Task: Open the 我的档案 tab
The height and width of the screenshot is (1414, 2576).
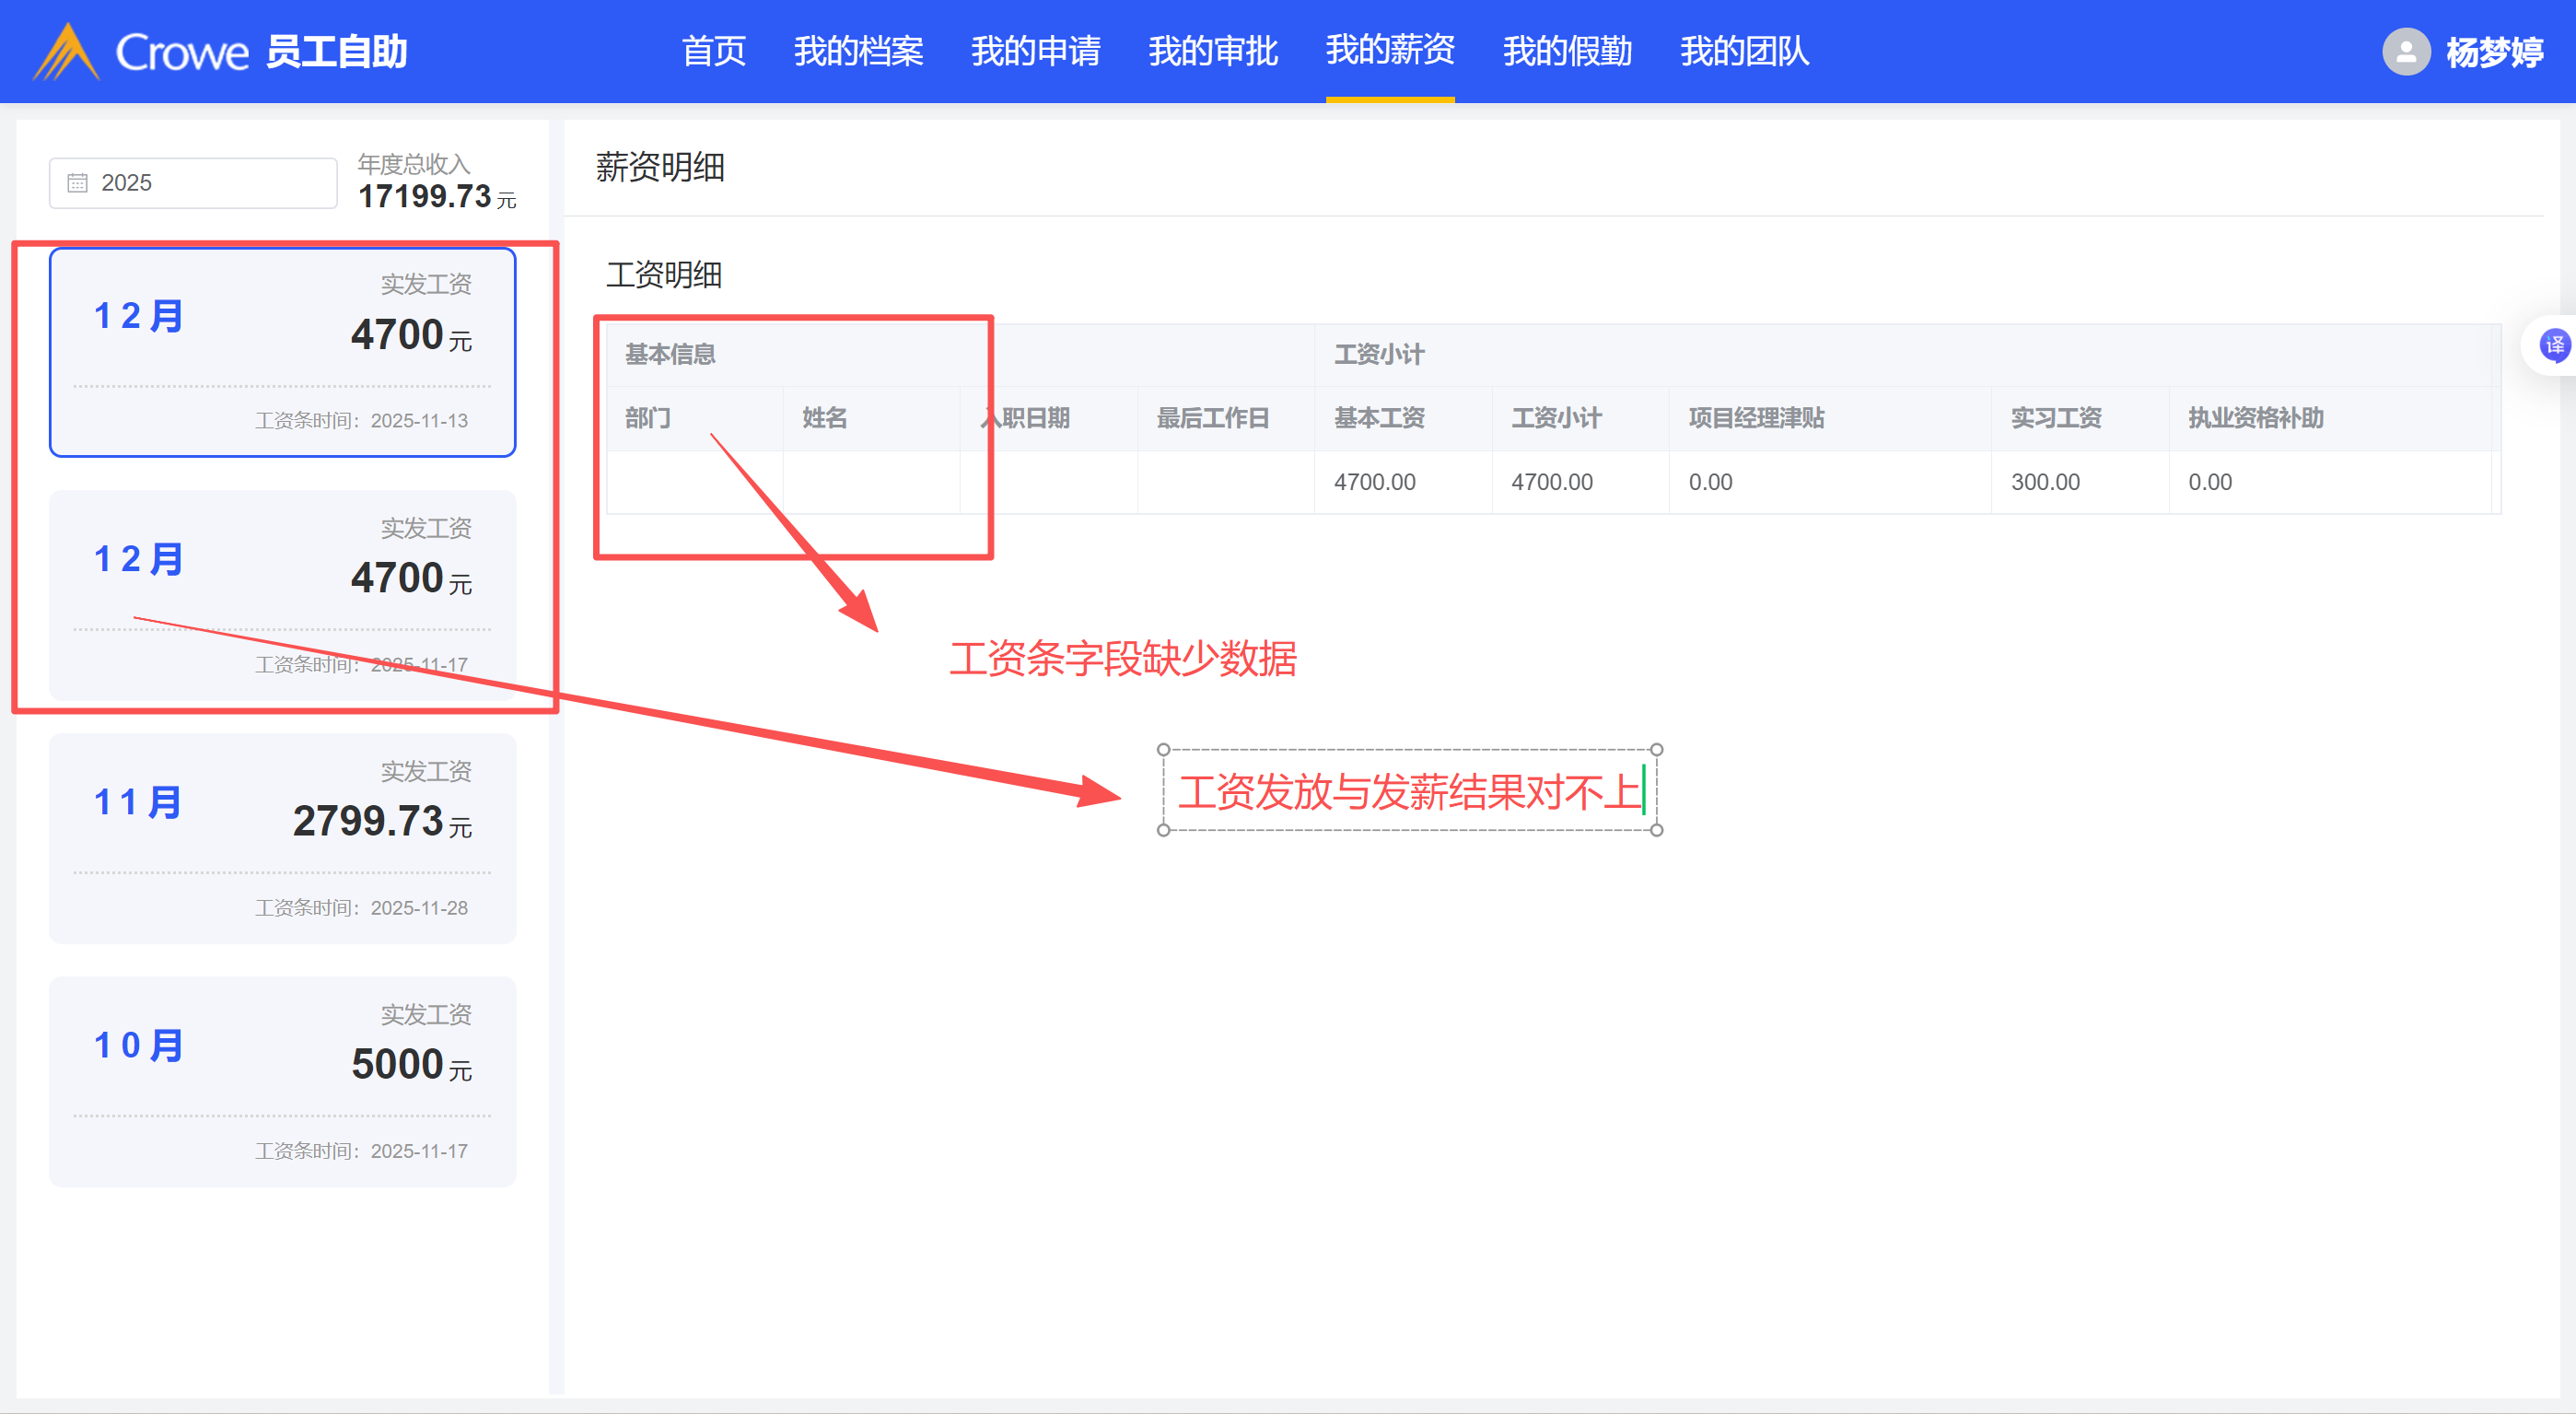Action: 858,51
